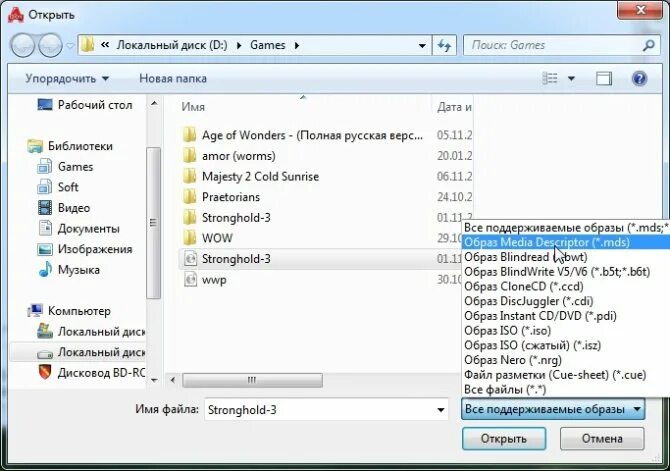This screenshot has height=471, width=670.
Task: Click the Back navigation arrow button
Action: click(23, 45)
